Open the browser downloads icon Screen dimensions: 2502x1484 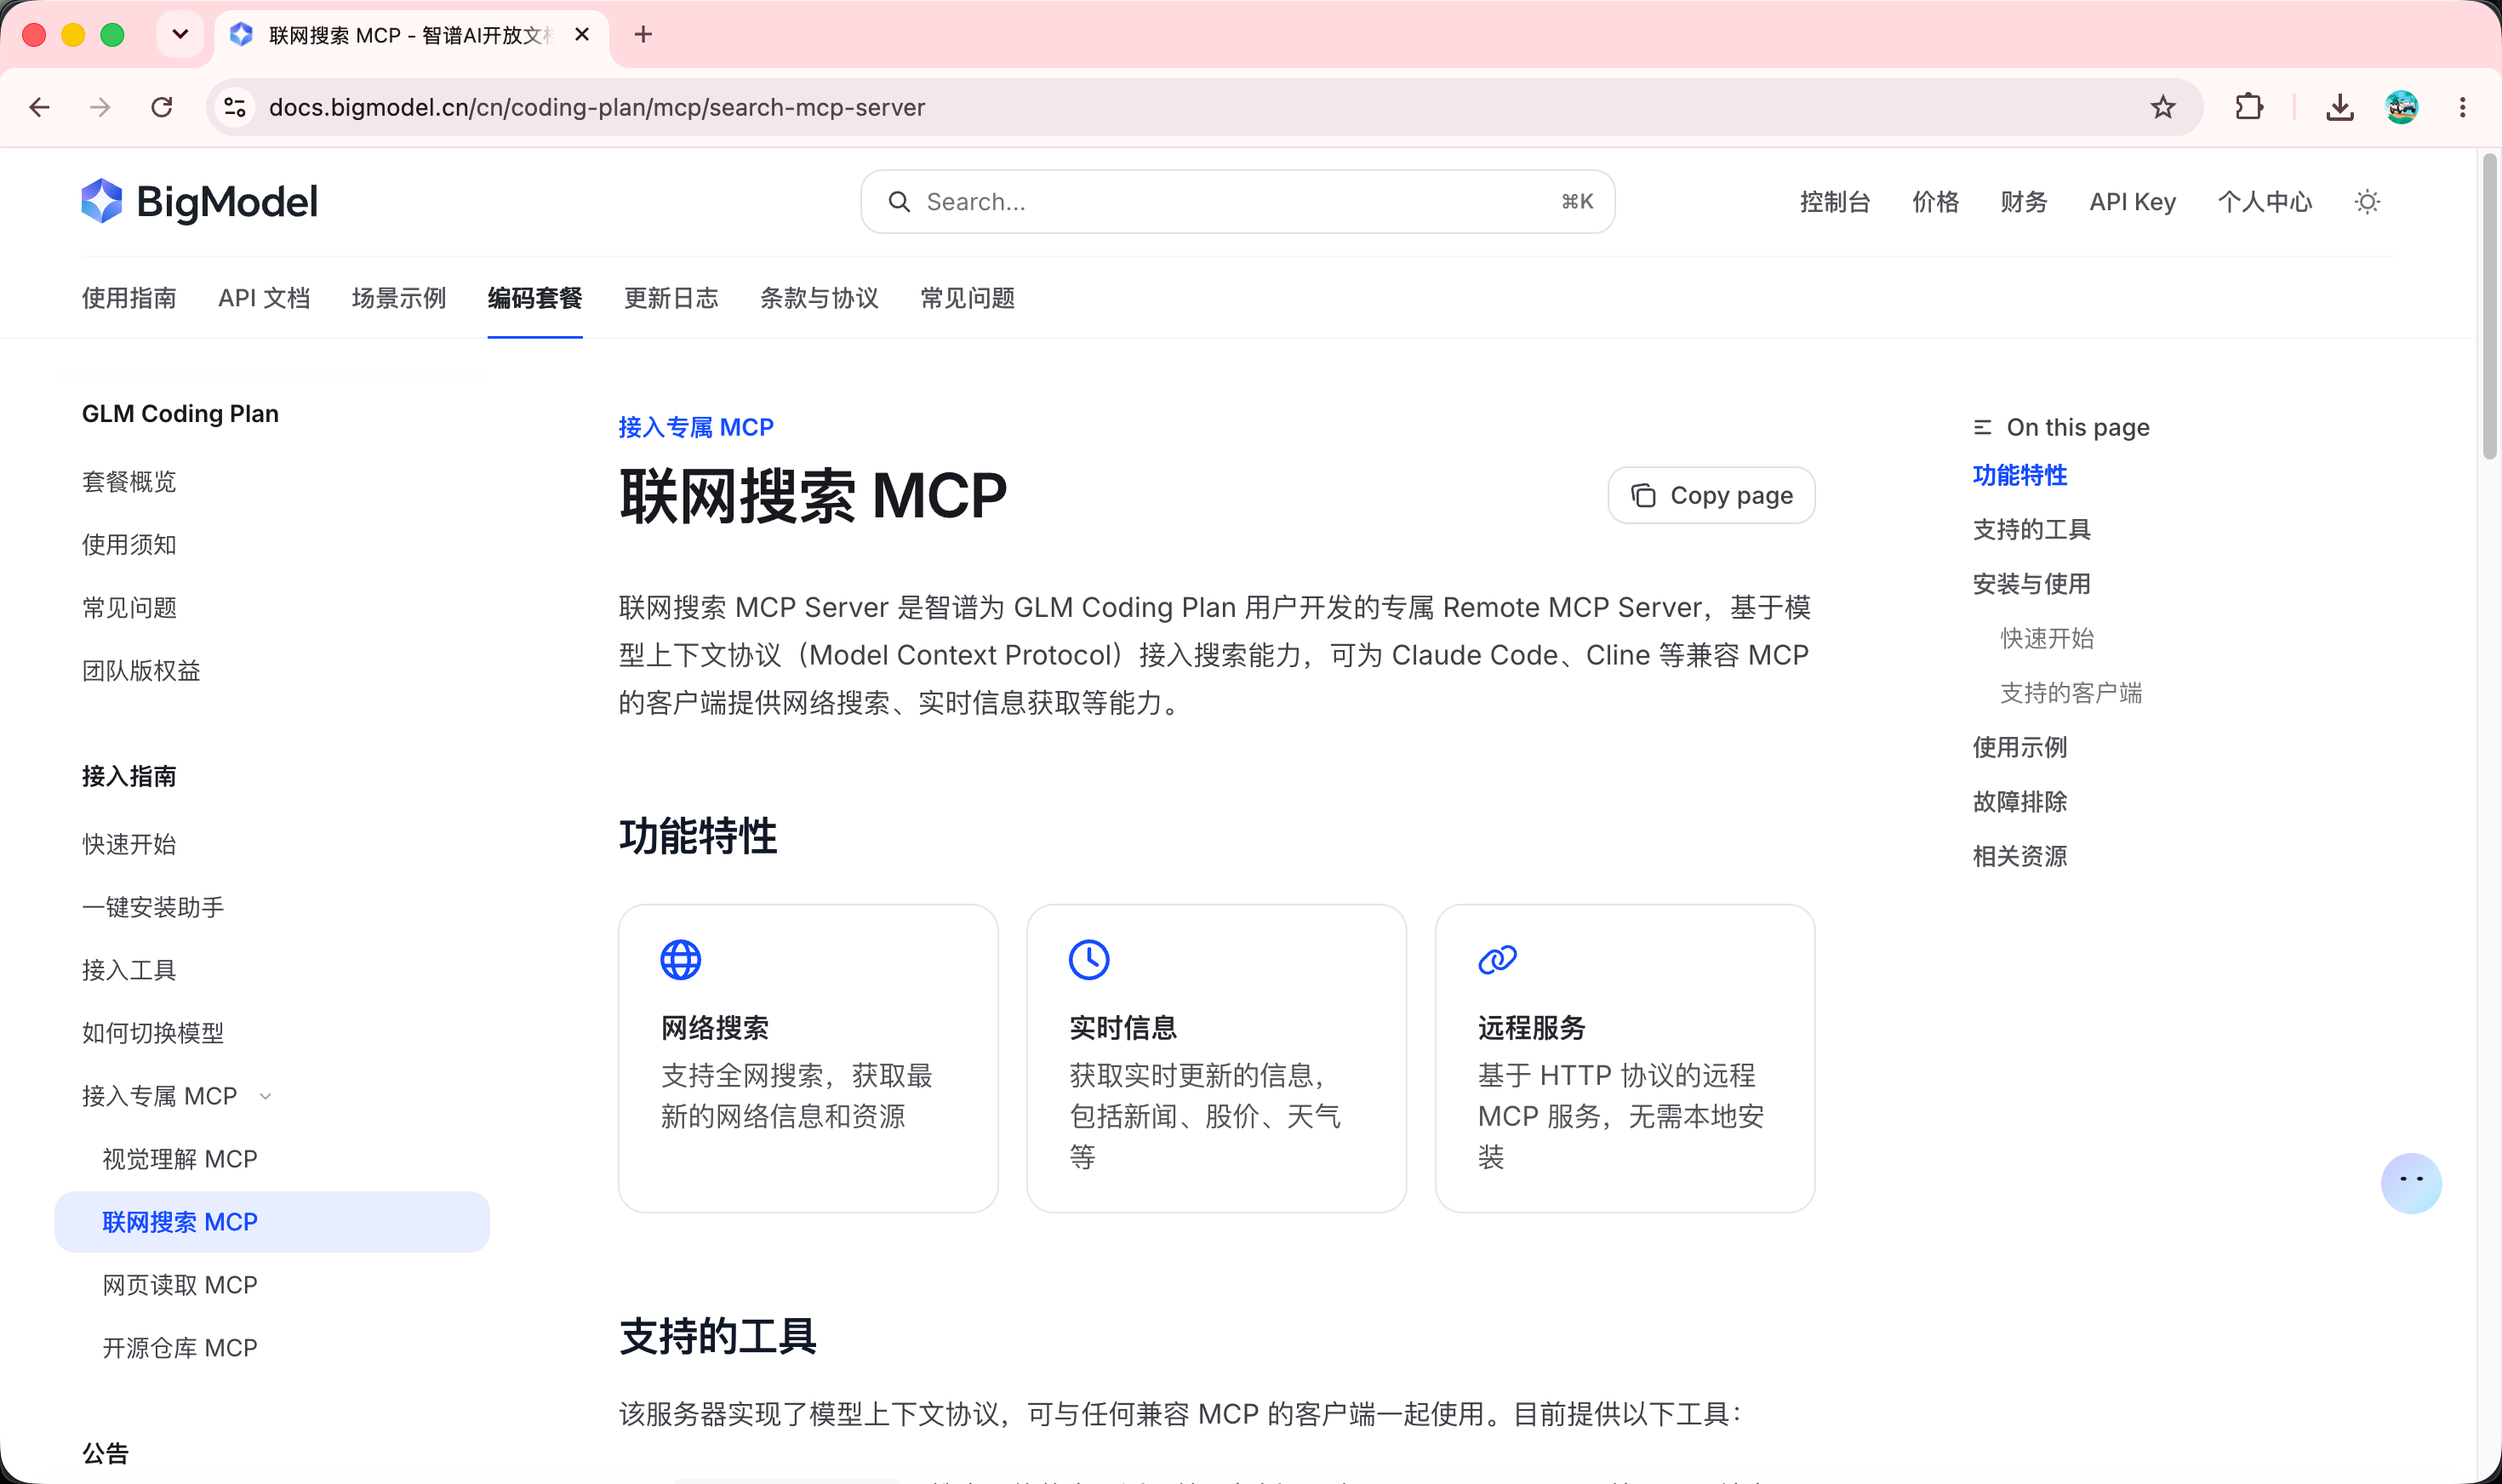(x=2340, y=107)
